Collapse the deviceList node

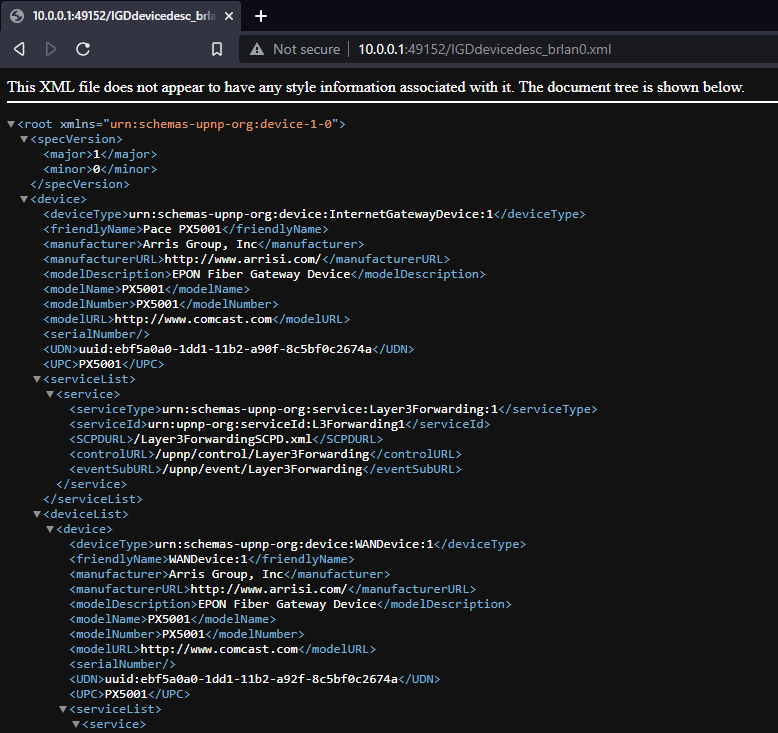(37, 514)
